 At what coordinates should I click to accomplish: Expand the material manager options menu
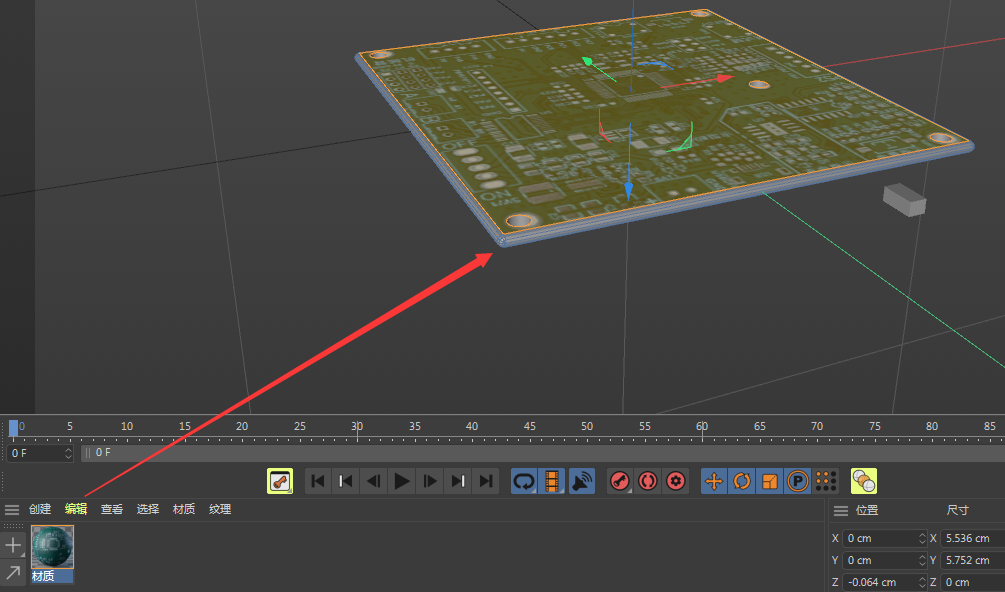click(12, 509)
